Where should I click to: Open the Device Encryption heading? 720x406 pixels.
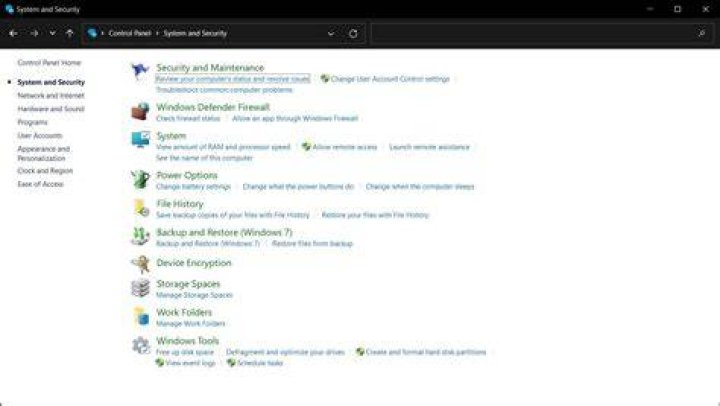point(194,263)
